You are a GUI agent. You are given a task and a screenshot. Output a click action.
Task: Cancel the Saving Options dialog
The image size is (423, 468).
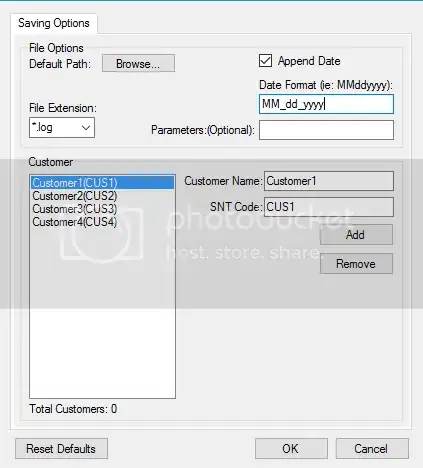372,449
